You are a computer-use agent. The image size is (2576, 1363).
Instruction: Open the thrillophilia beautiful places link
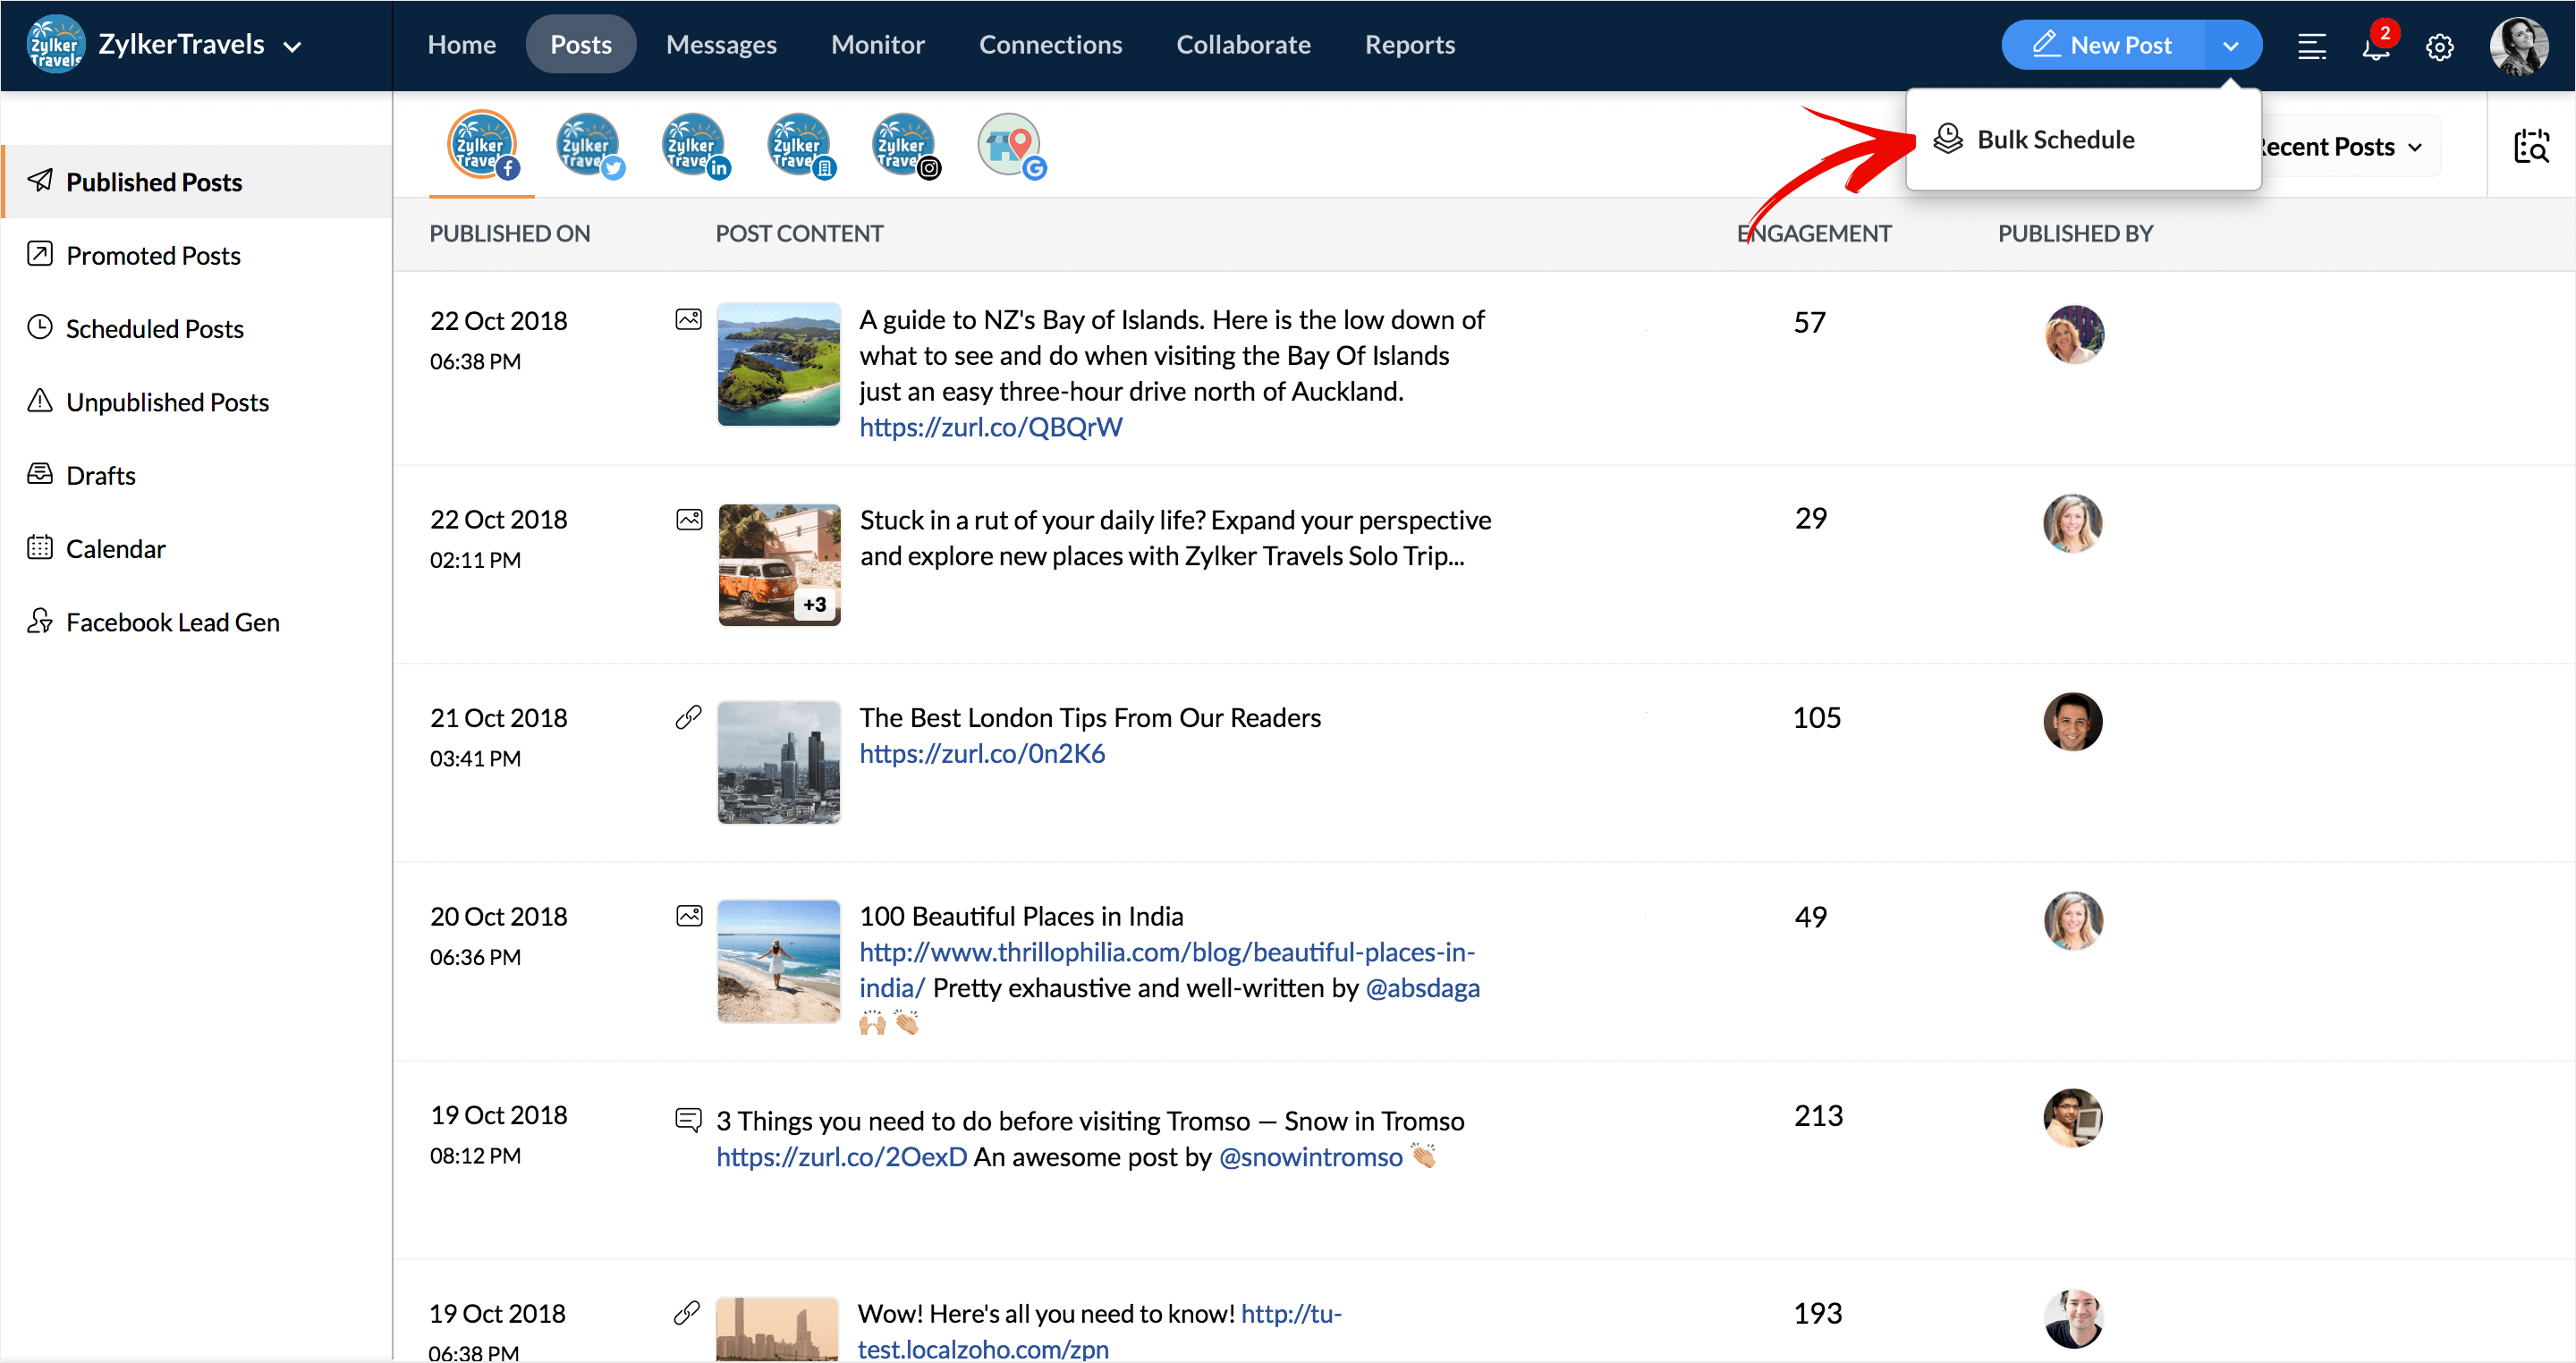1167,969
